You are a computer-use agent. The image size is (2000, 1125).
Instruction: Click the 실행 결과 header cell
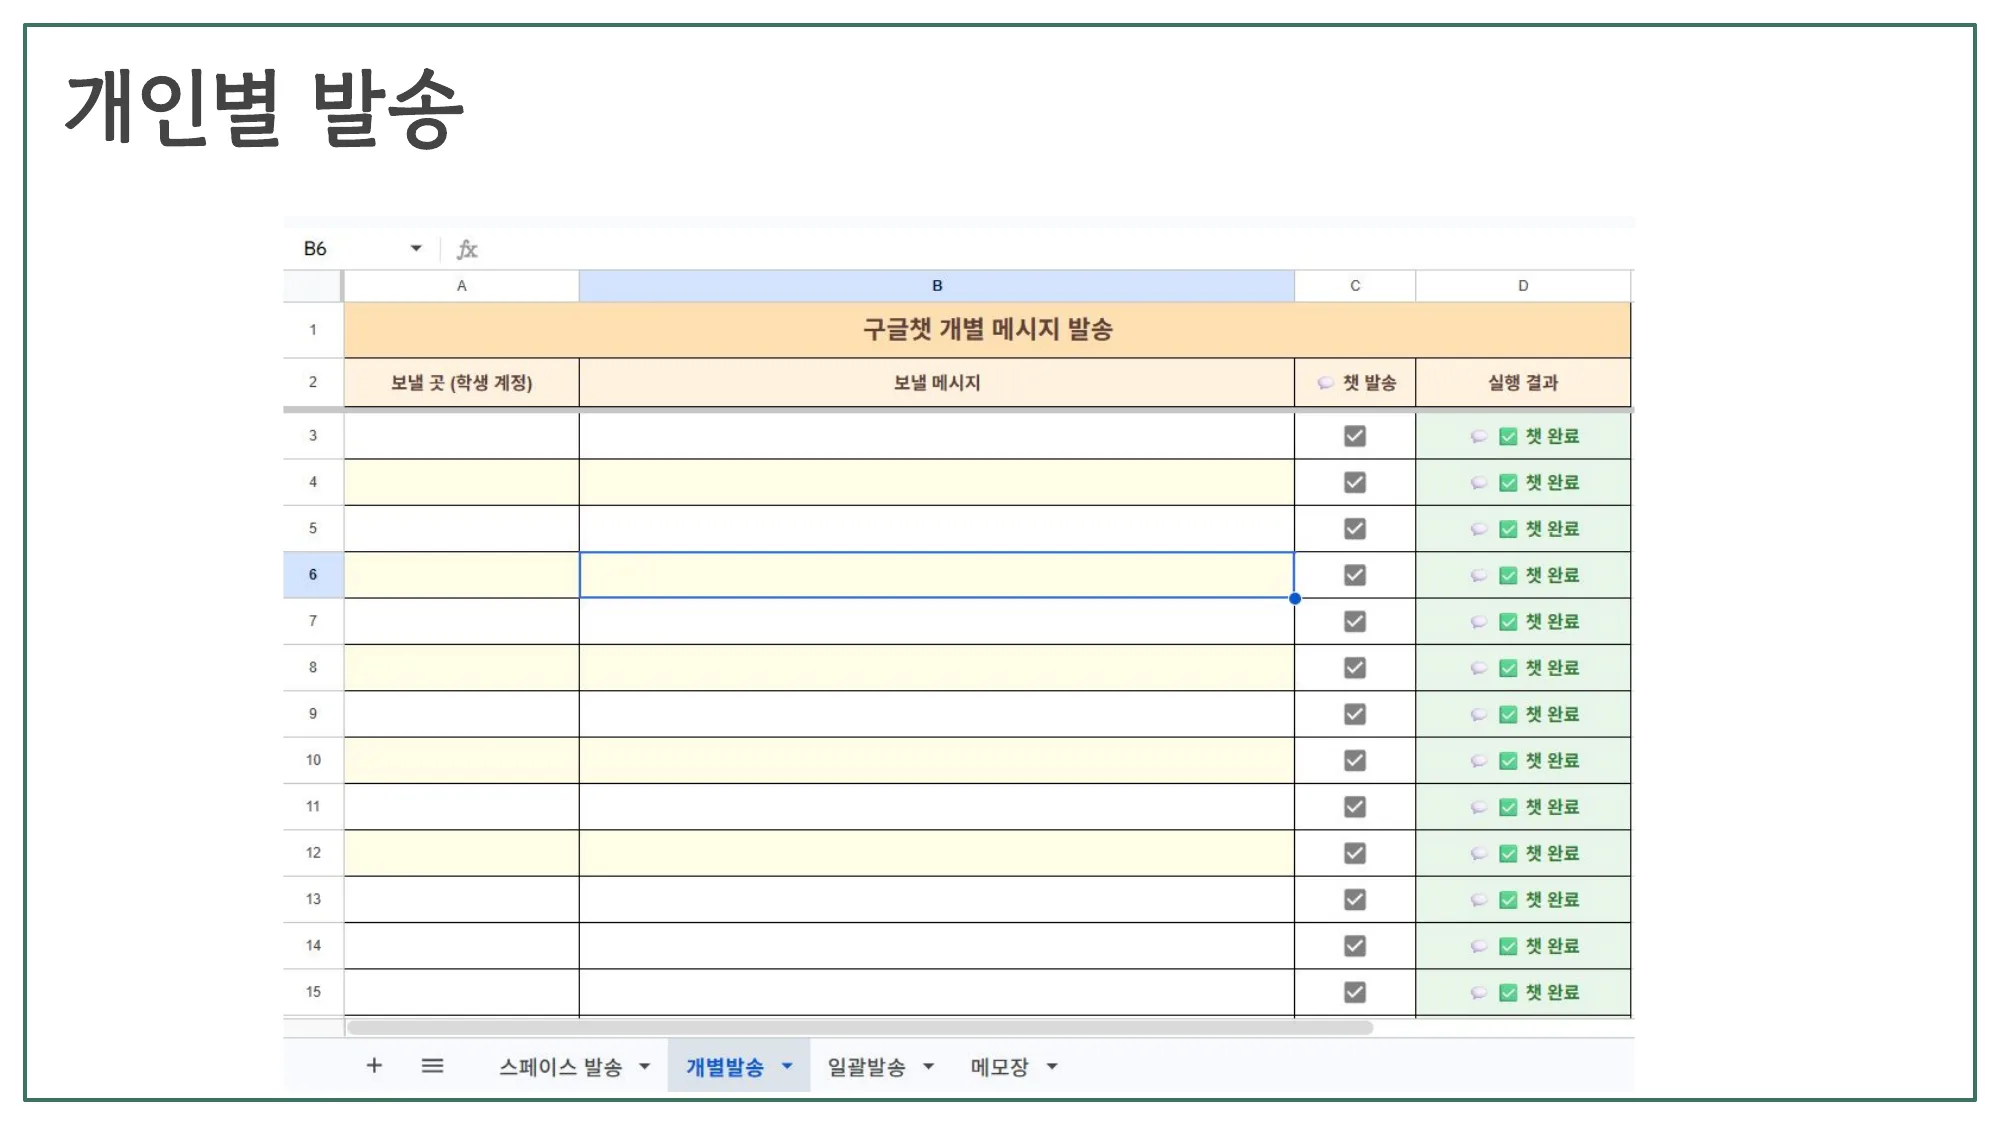point(1523,383)
